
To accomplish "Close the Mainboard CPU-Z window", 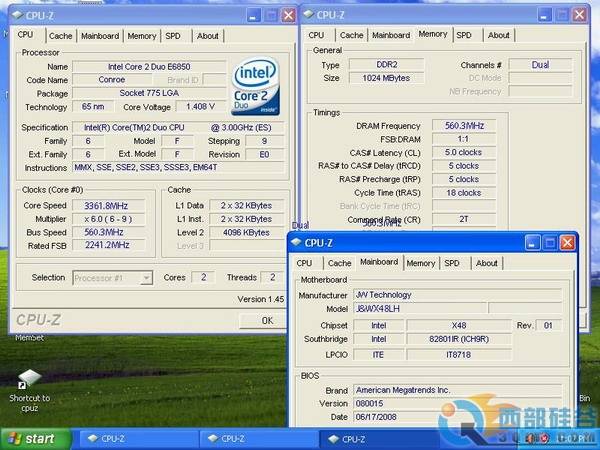I will click(567, 243).
